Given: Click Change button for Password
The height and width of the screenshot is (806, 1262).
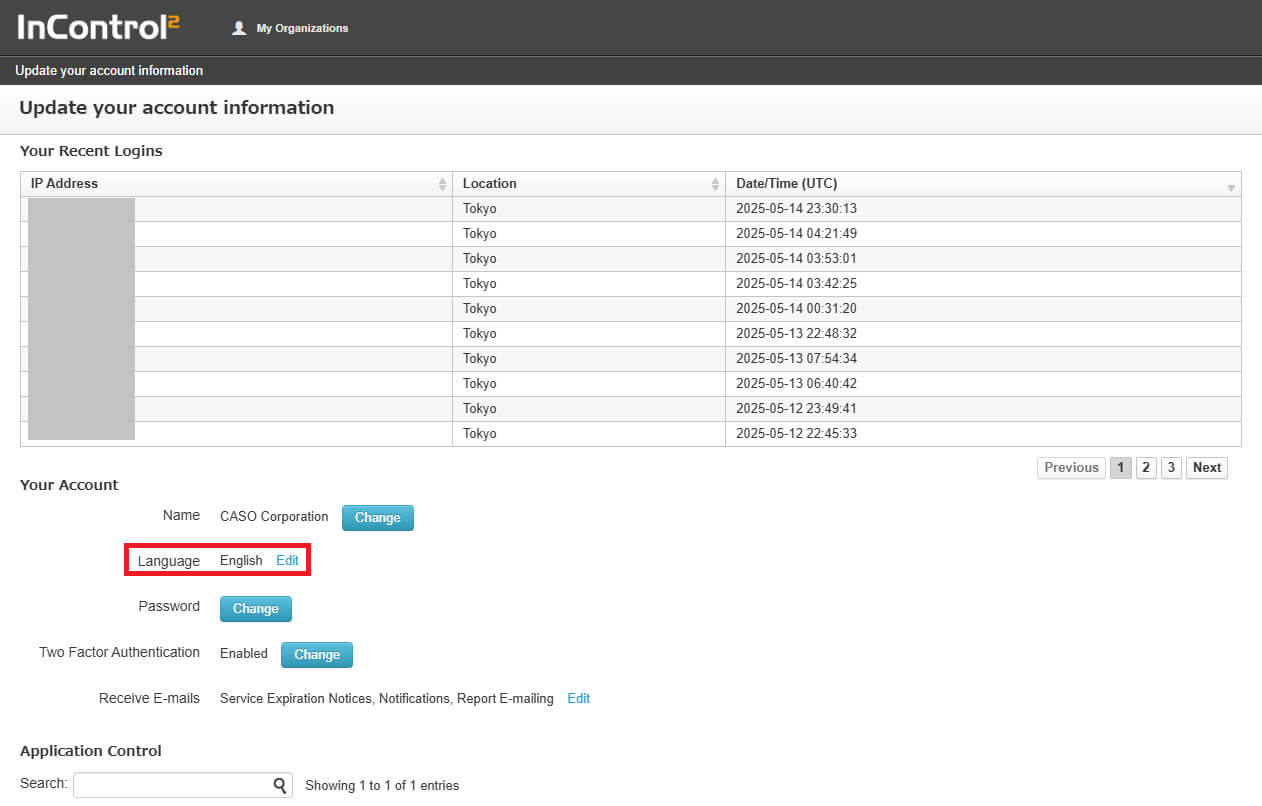Looking at the screenshot, I should [255, 608].
